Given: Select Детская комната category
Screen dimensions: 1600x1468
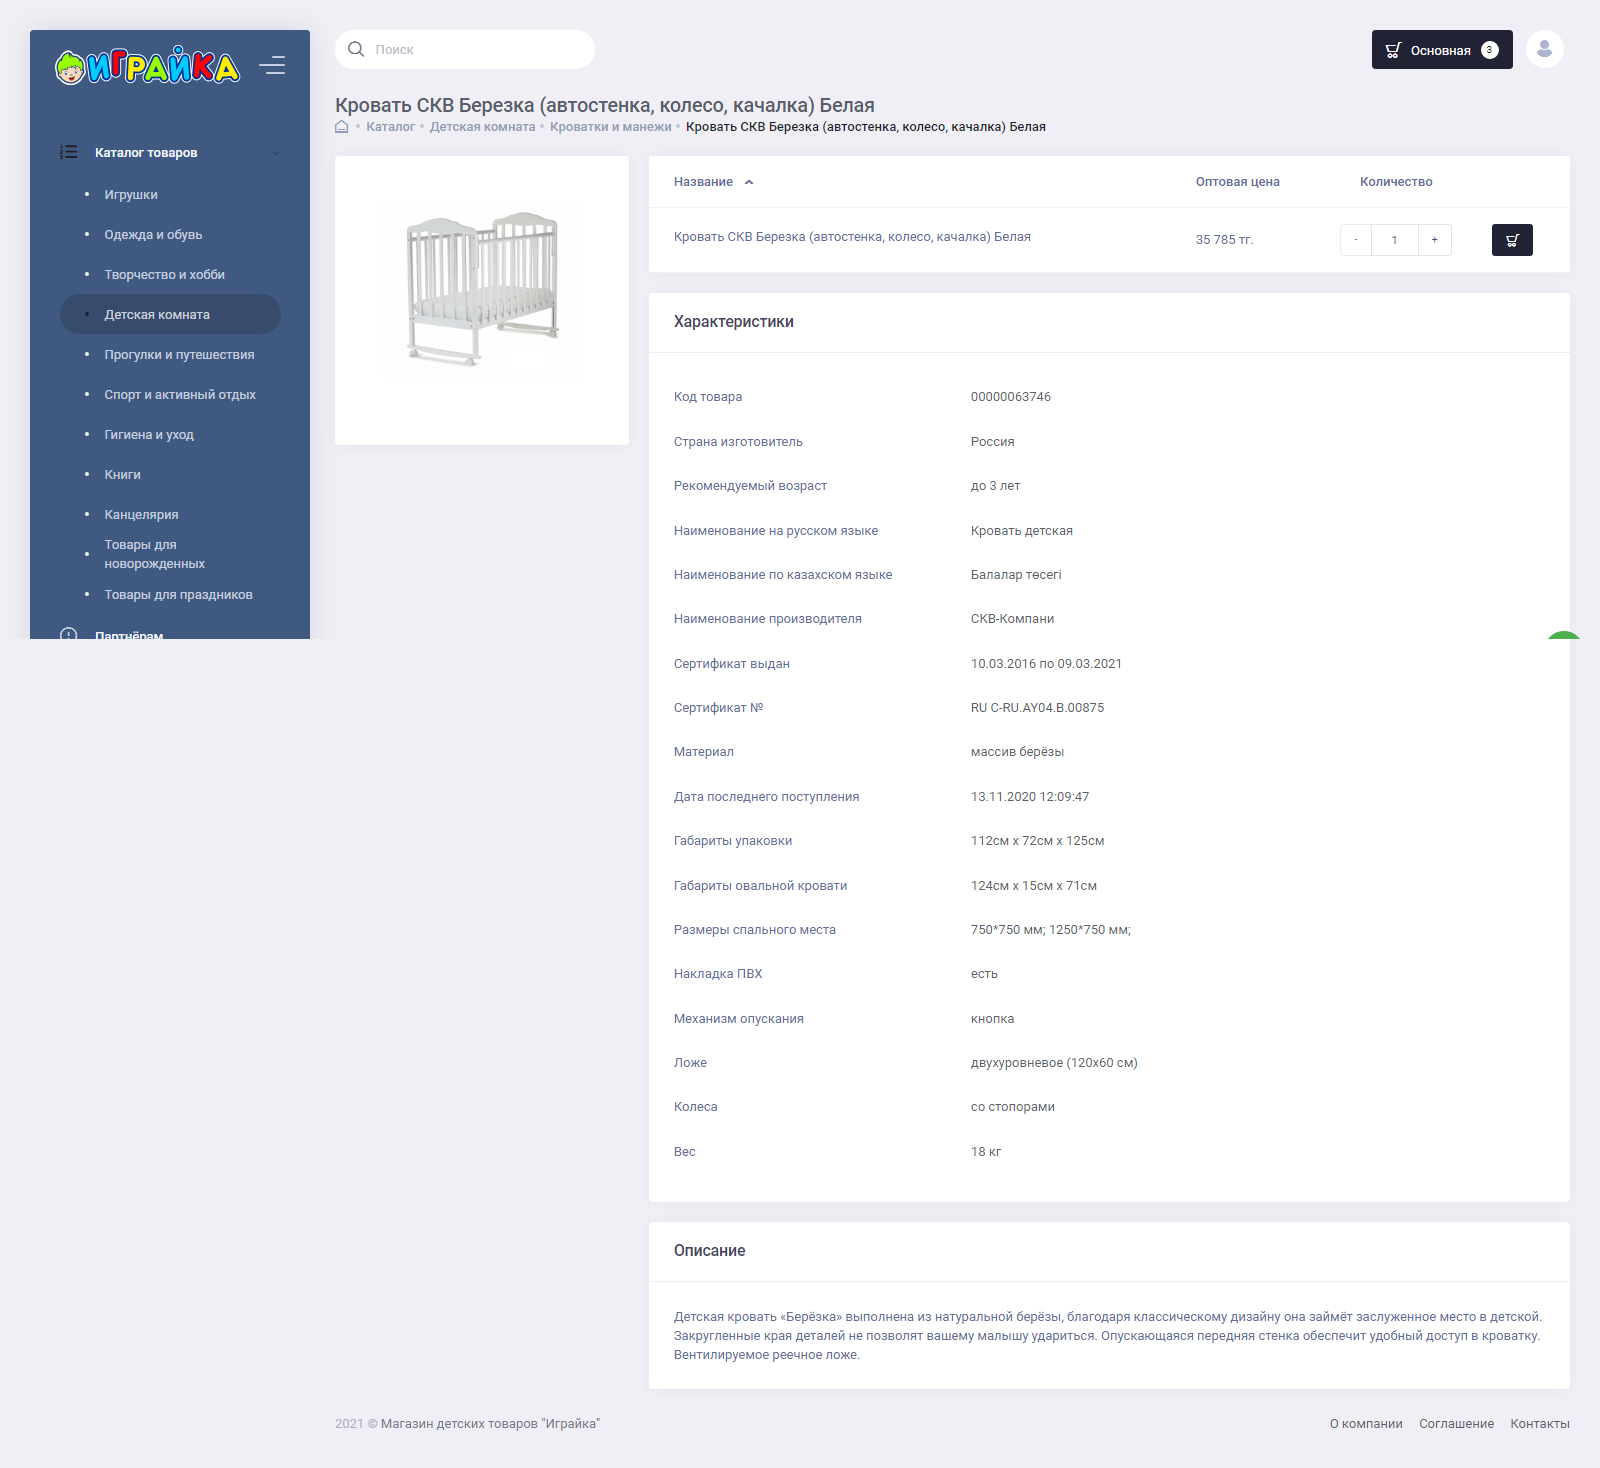Looking at the screenshot, I should tap(170, 314).
